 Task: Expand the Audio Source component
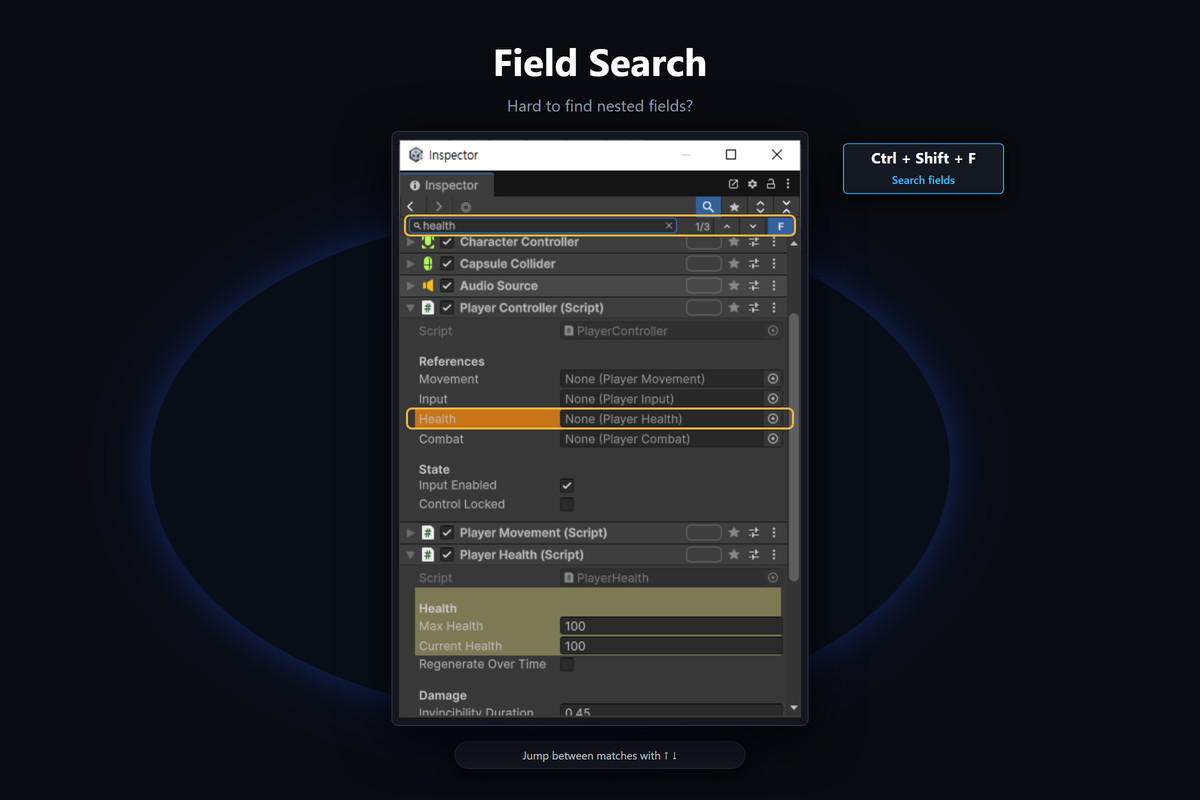coord(410,286)
